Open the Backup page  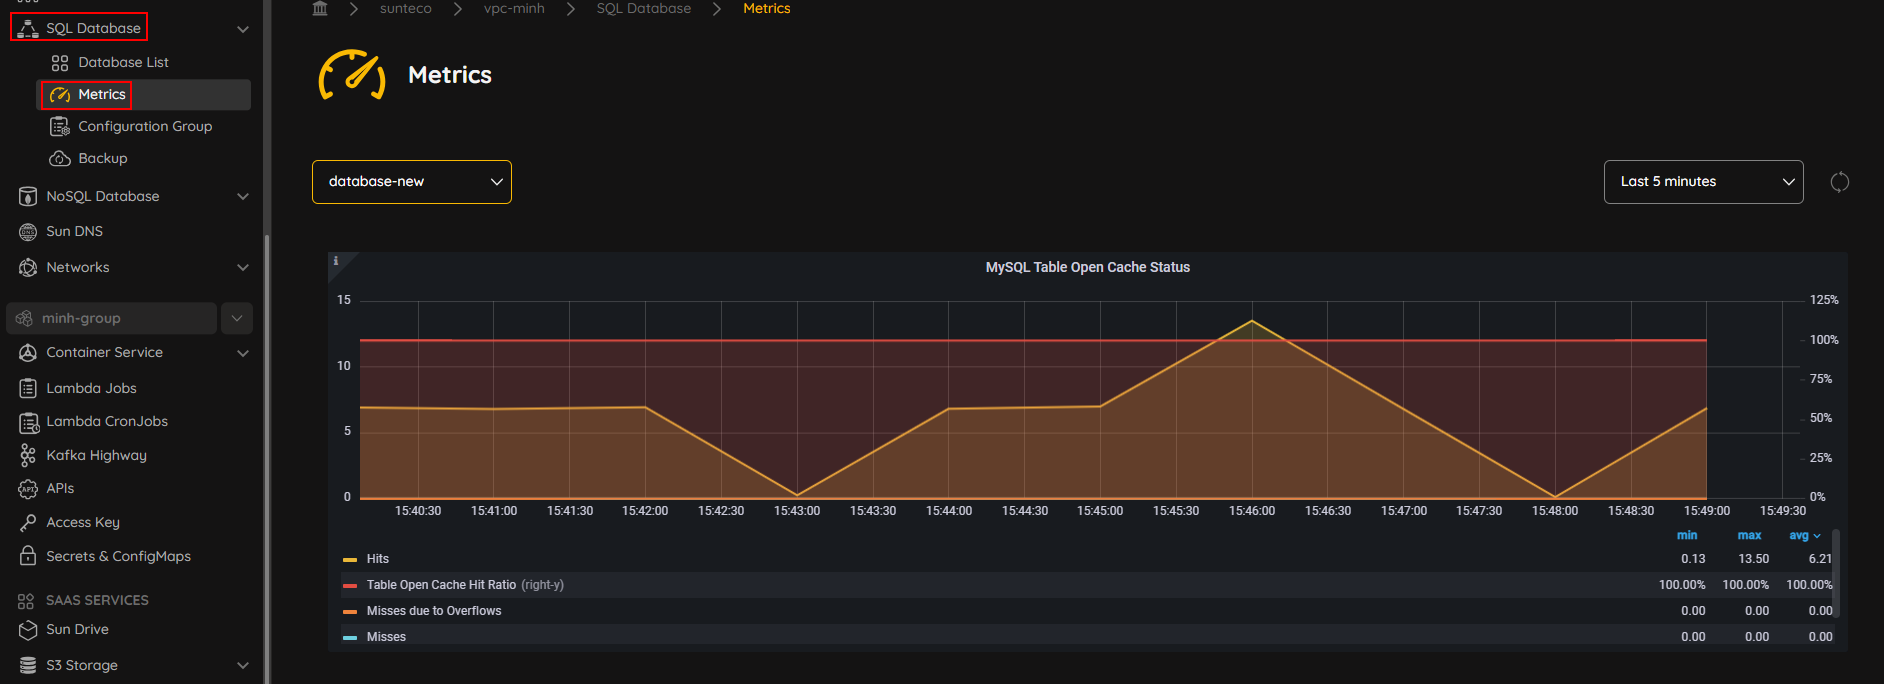103,158
